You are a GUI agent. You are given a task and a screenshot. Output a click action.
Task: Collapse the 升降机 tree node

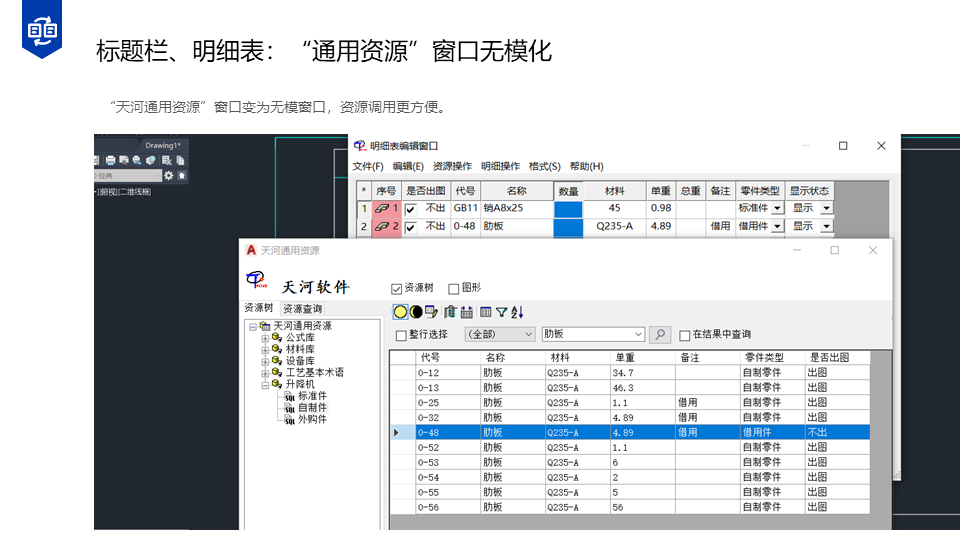click(265, 385)
